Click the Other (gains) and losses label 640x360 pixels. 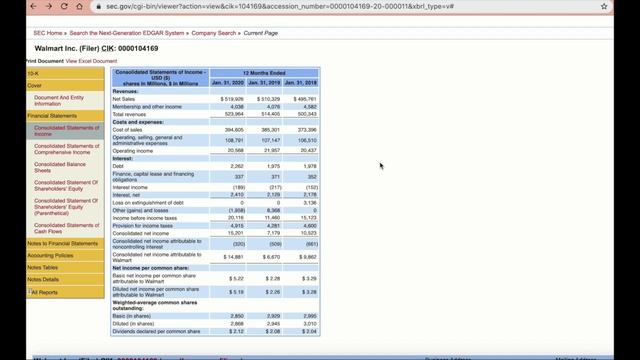140,211
